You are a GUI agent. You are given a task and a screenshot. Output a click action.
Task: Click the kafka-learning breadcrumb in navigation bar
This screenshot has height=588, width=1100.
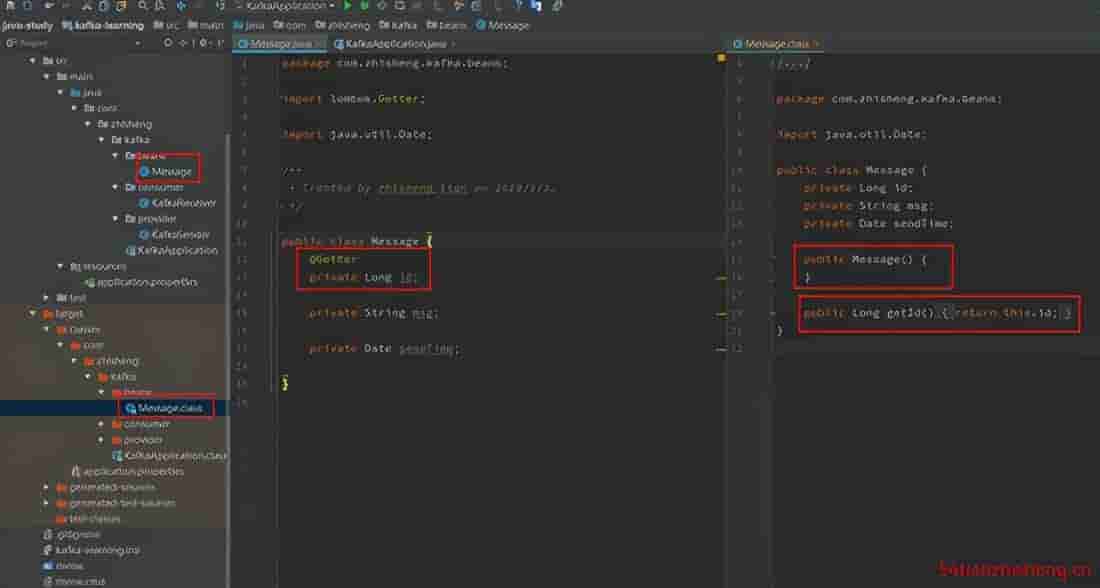[109, 25]
